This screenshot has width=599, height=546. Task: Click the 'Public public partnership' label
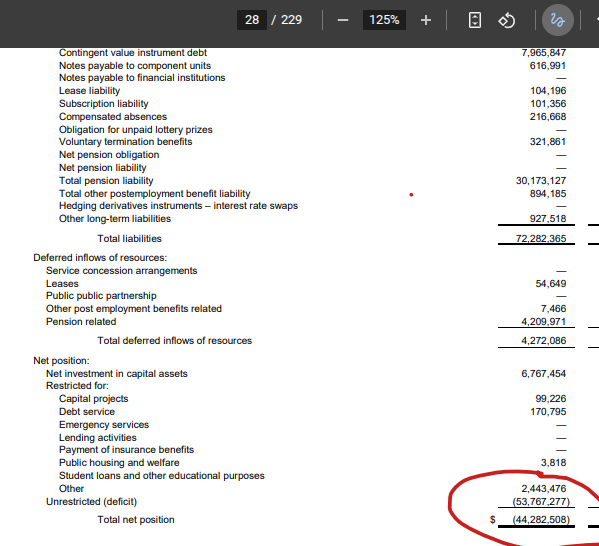(x=101, y=296)
